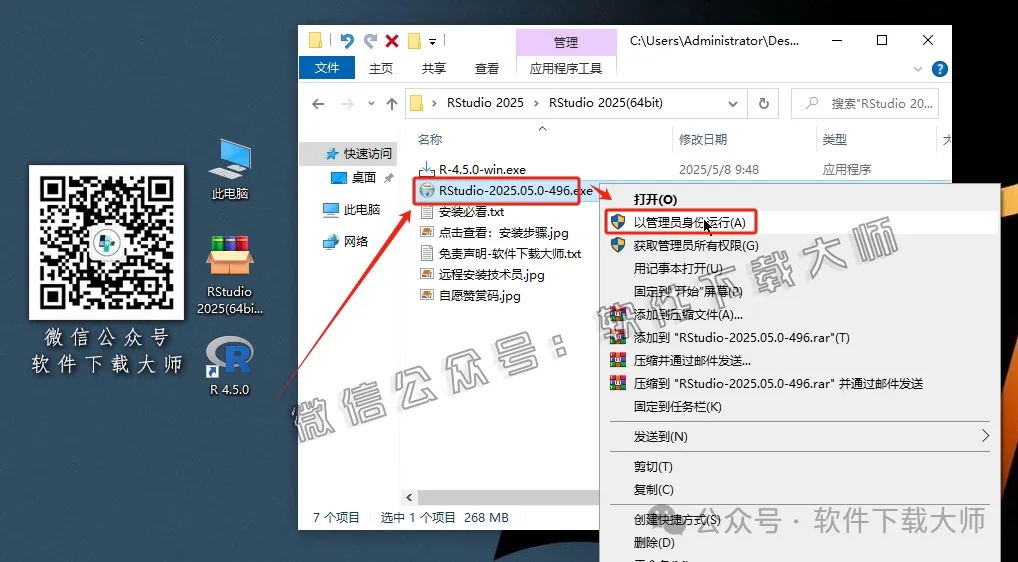The image size is (1018, 562).
Task: Choose 以管理员身份运行(A) in the context menu
Action: pos(689,223)
